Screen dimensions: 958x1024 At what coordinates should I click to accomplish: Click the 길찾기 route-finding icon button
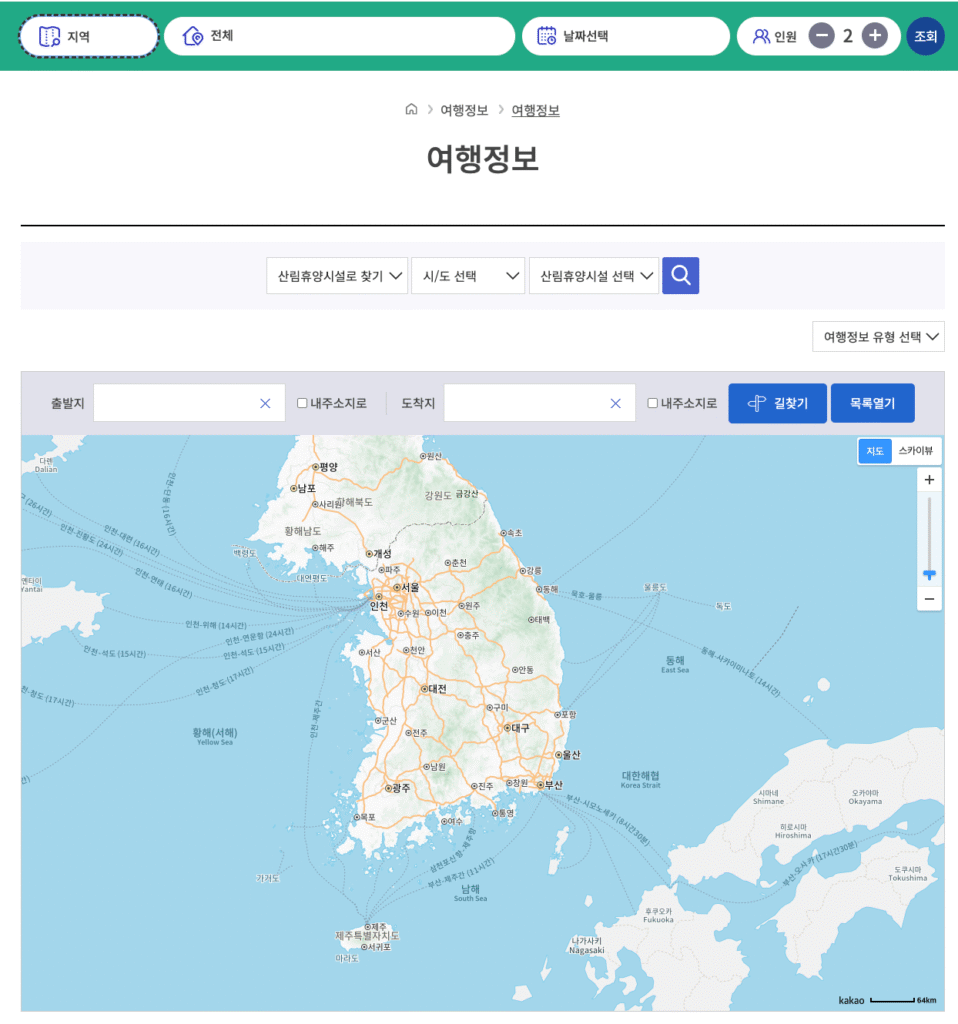(757, 403)
